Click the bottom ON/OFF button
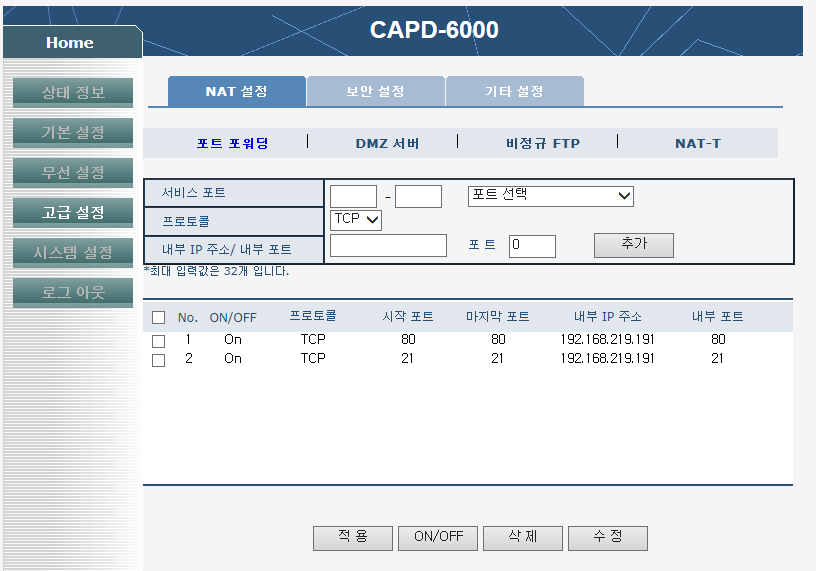This screenshot has height=571, width=816. pyautogui.click(x=438, y=538)
